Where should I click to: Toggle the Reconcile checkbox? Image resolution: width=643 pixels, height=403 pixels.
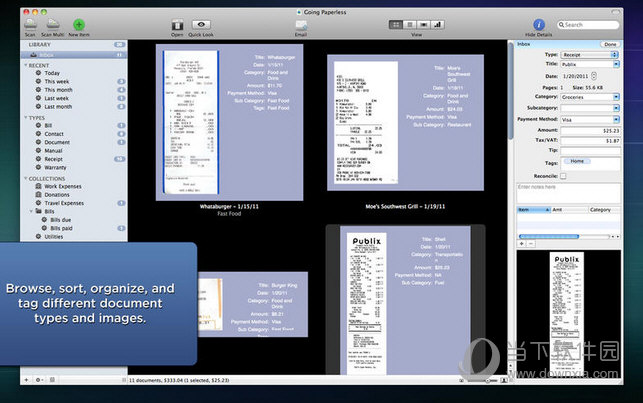[x=563, y=176]
